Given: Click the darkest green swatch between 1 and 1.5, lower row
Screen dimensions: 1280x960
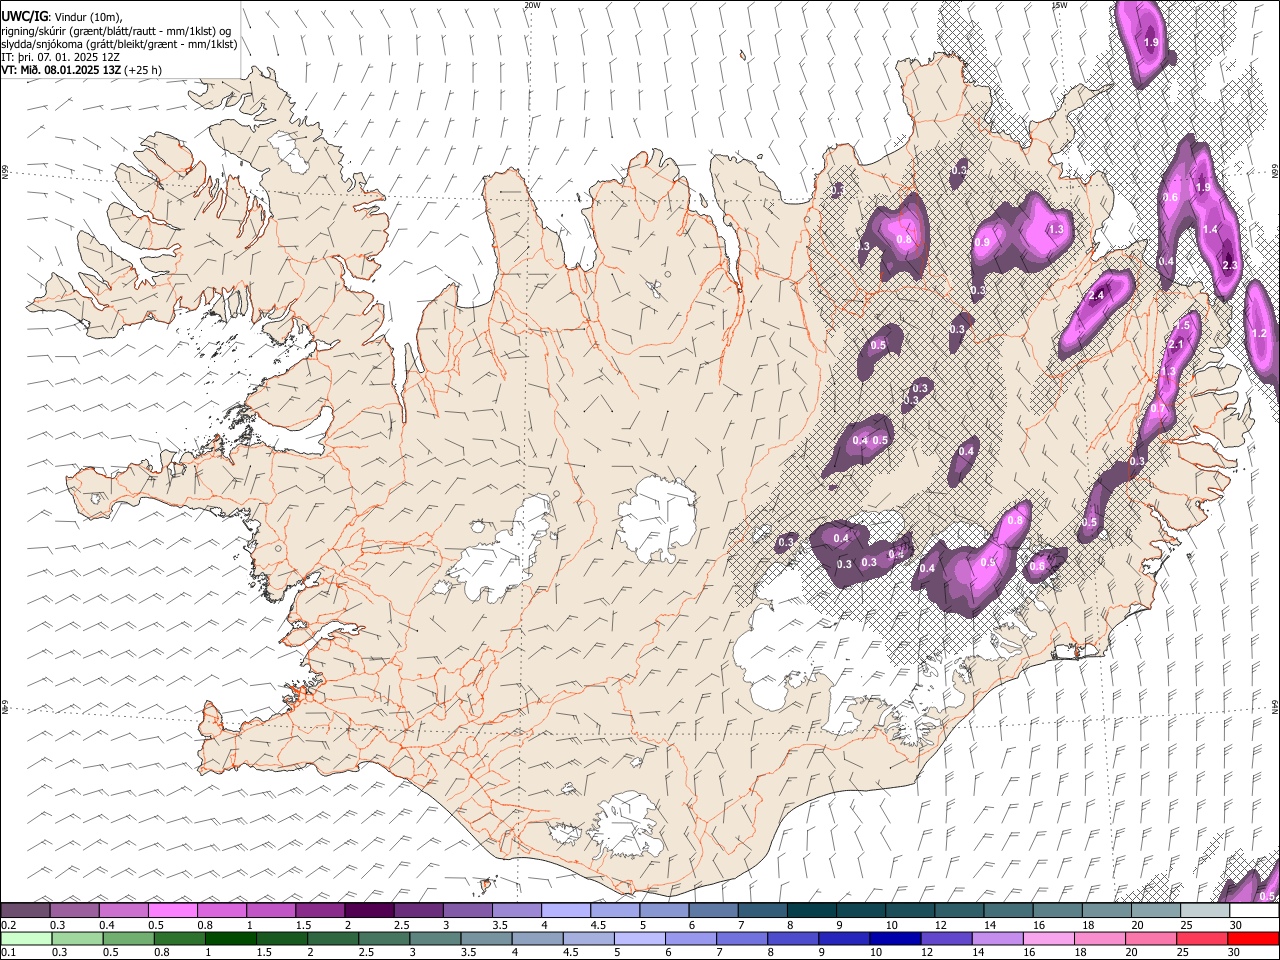Looking at the screenshot, I should (230, 938).
